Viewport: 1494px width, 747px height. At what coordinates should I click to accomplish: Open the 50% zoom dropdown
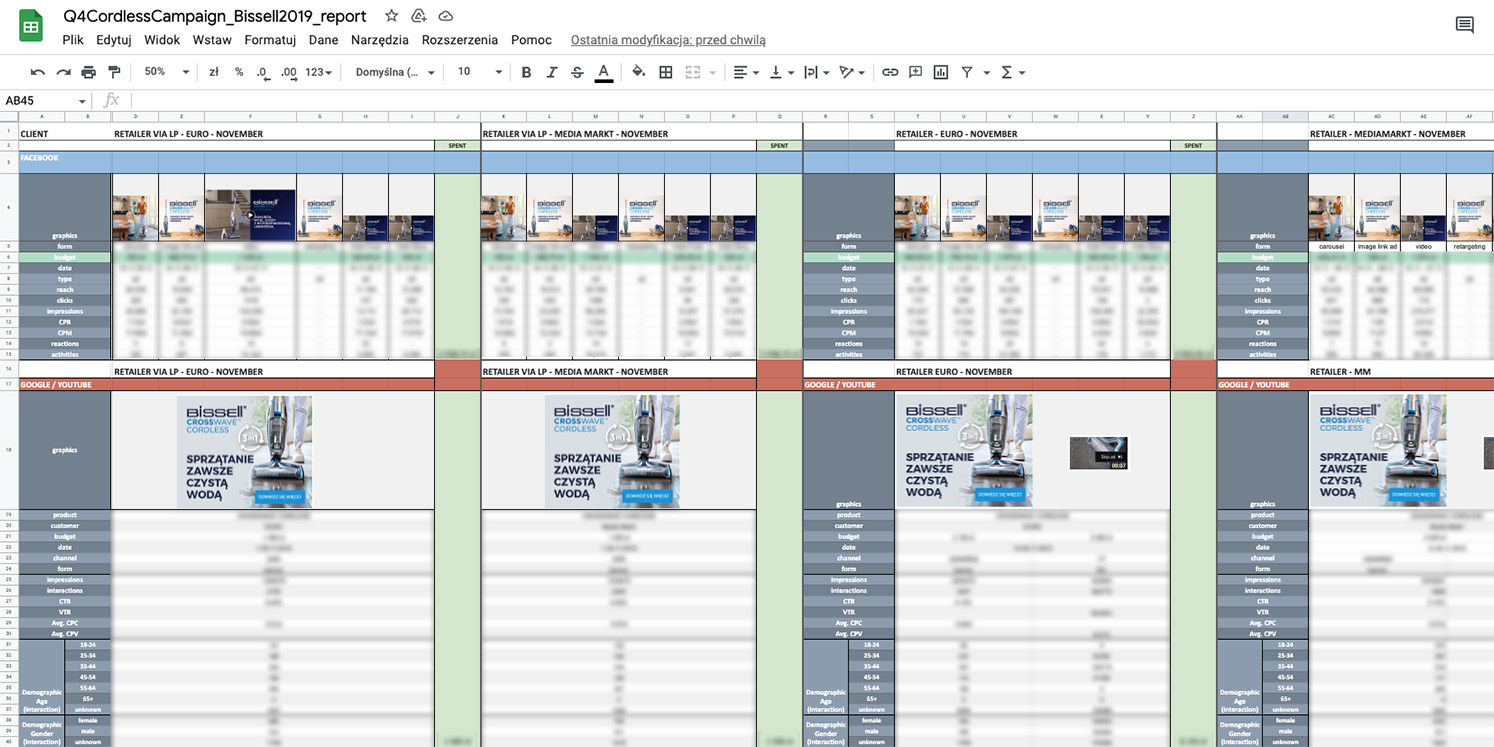pyautogui.click(x=166, y=72)
